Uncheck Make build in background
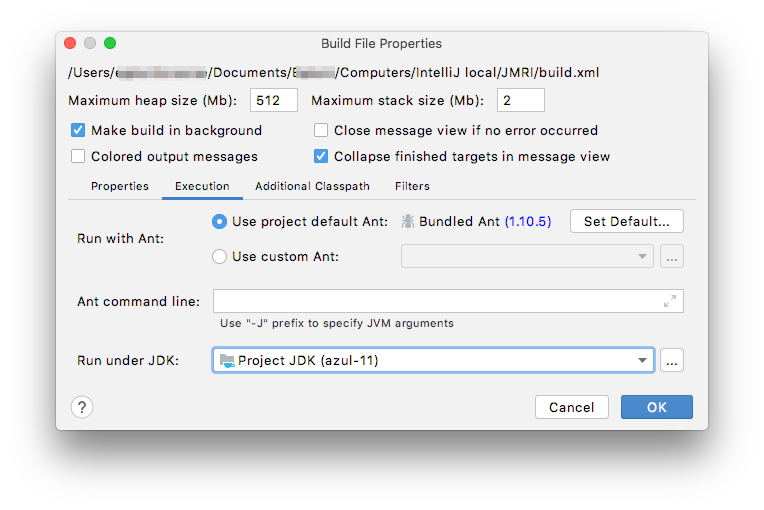 coord(78,130)
